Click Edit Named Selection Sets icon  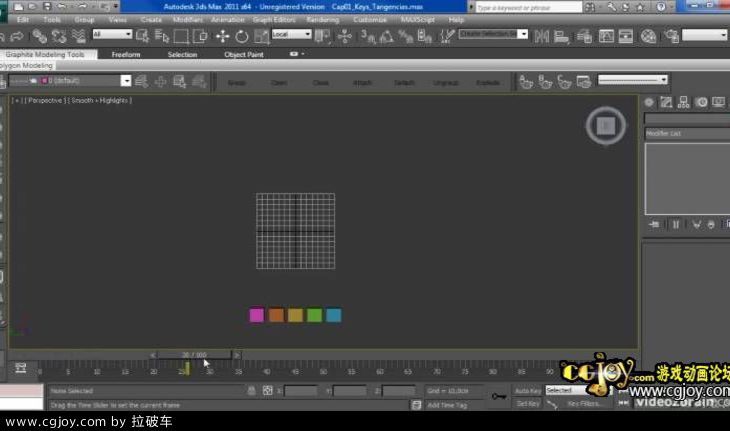[x=447, y=36]
